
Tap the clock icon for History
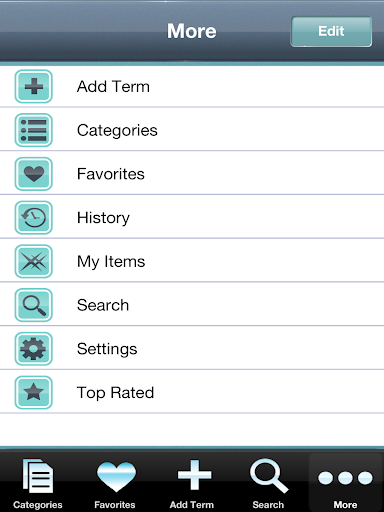(x=34, y=217)
